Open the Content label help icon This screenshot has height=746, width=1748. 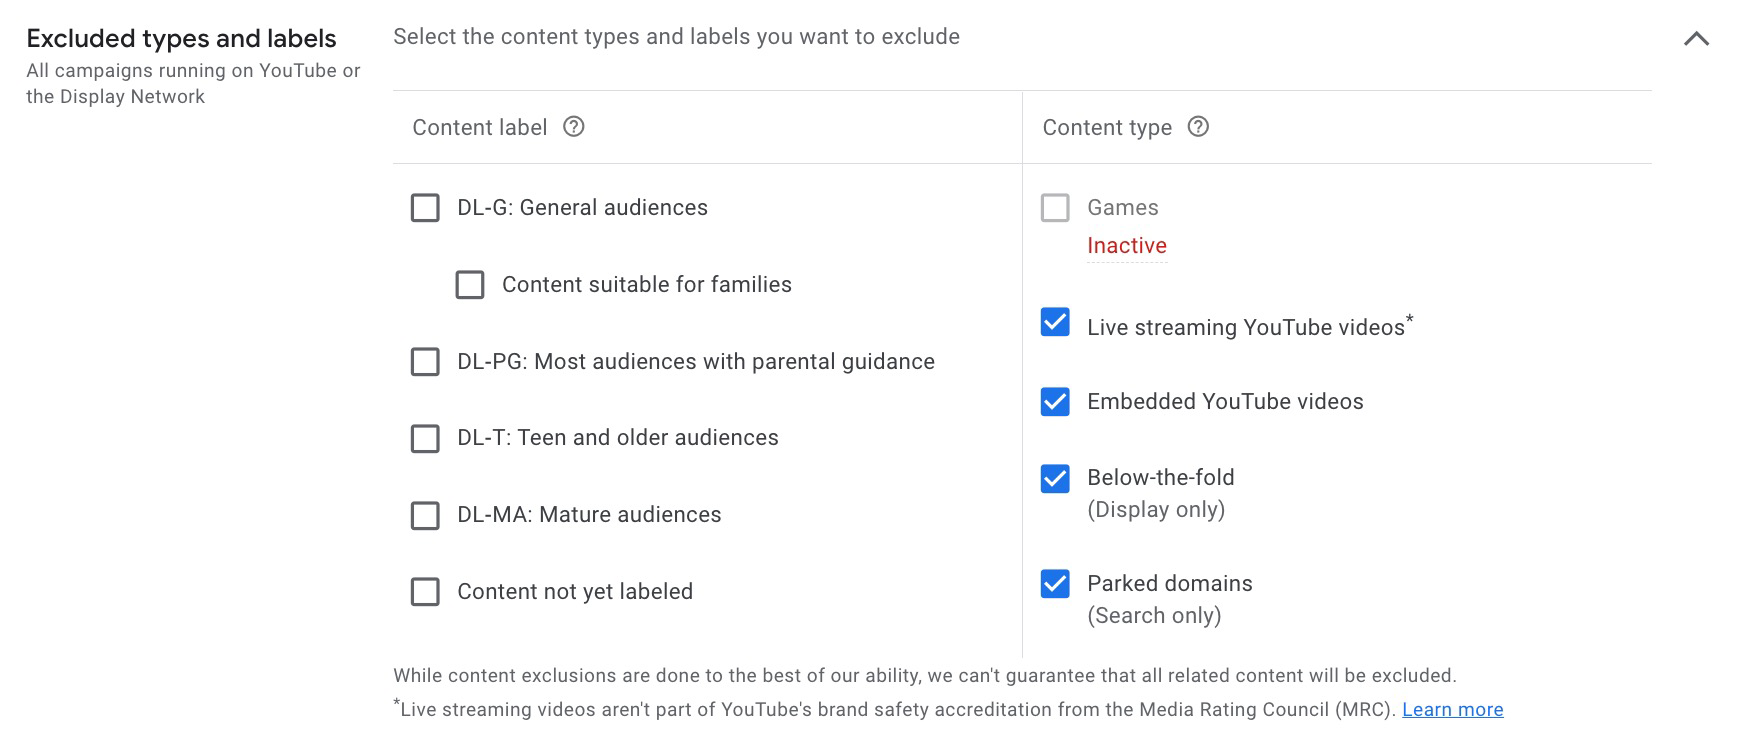(574, 127)
